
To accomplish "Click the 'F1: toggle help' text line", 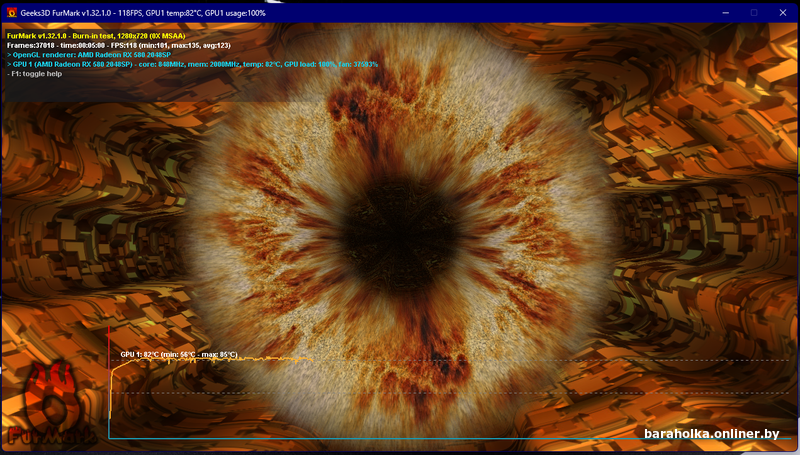I will 35,74.
